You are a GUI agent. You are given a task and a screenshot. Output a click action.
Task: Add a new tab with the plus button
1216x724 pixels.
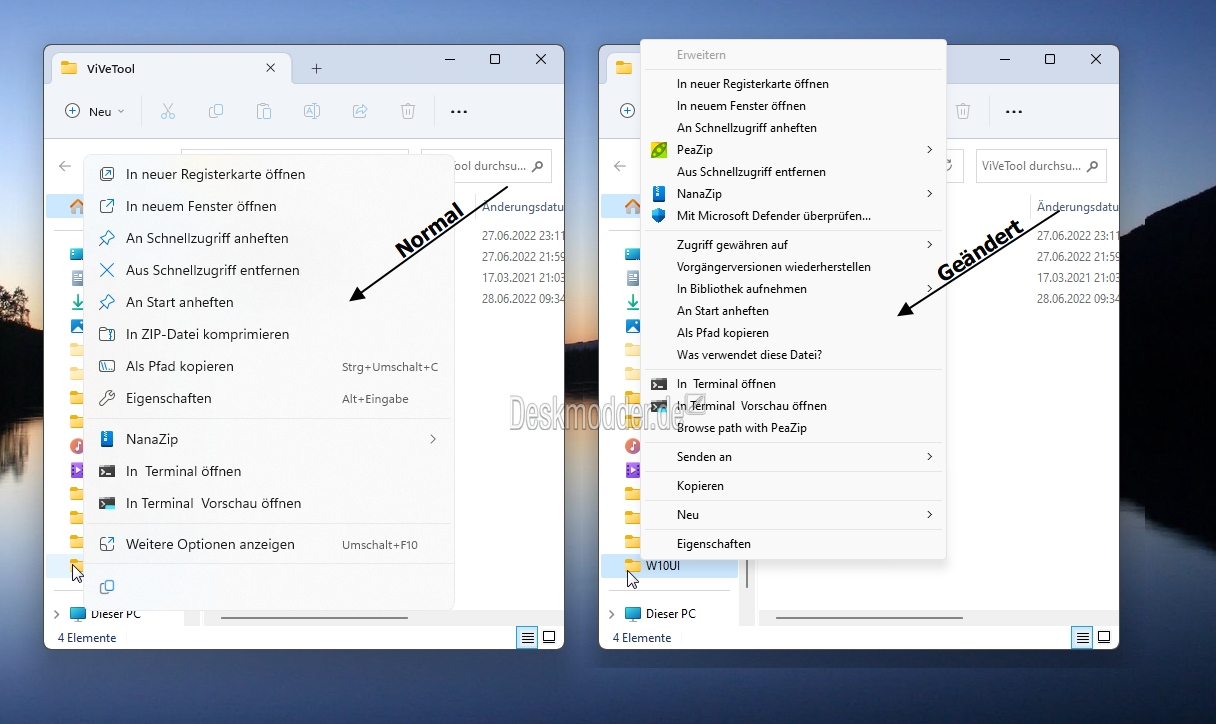pyautogui.click(x=316, y=69)
